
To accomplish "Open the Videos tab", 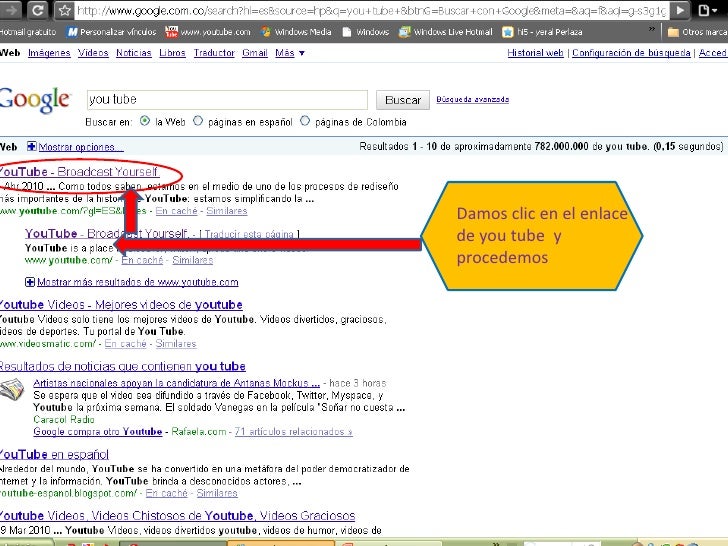I will point(93,53).
